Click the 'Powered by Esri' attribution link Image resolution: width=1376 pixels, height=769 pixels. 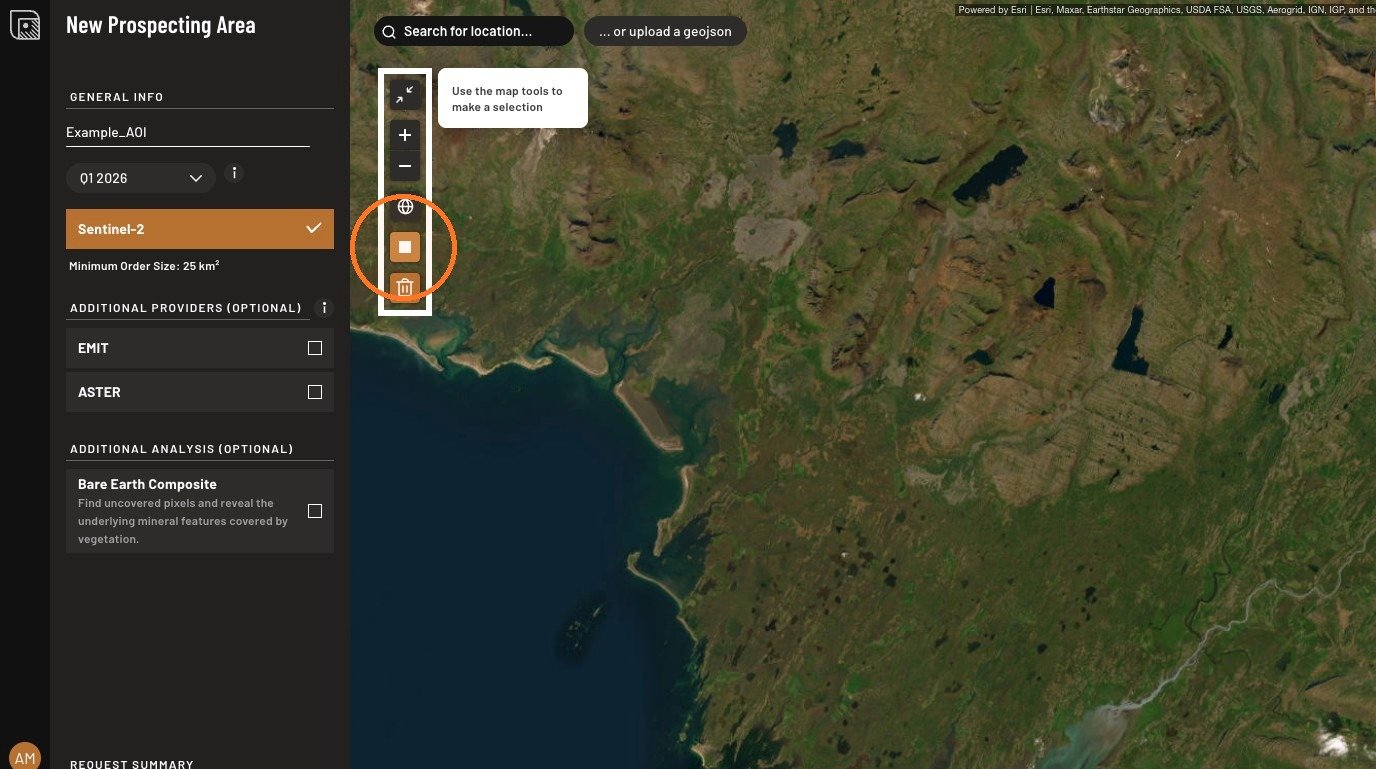tap(991, 9)
